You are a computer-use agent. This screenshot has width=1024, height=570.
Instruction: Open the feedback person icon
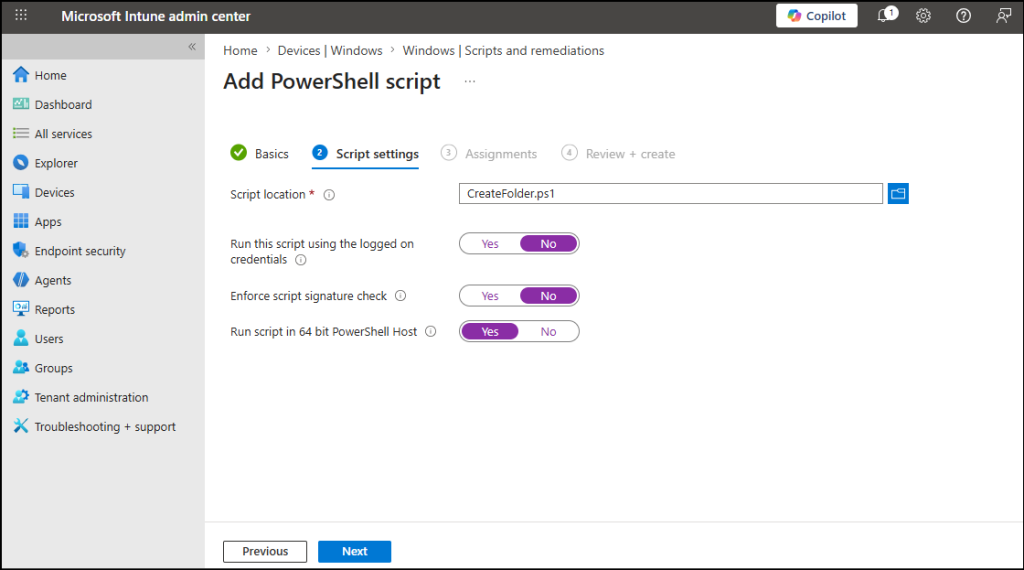pos(1003,16)
